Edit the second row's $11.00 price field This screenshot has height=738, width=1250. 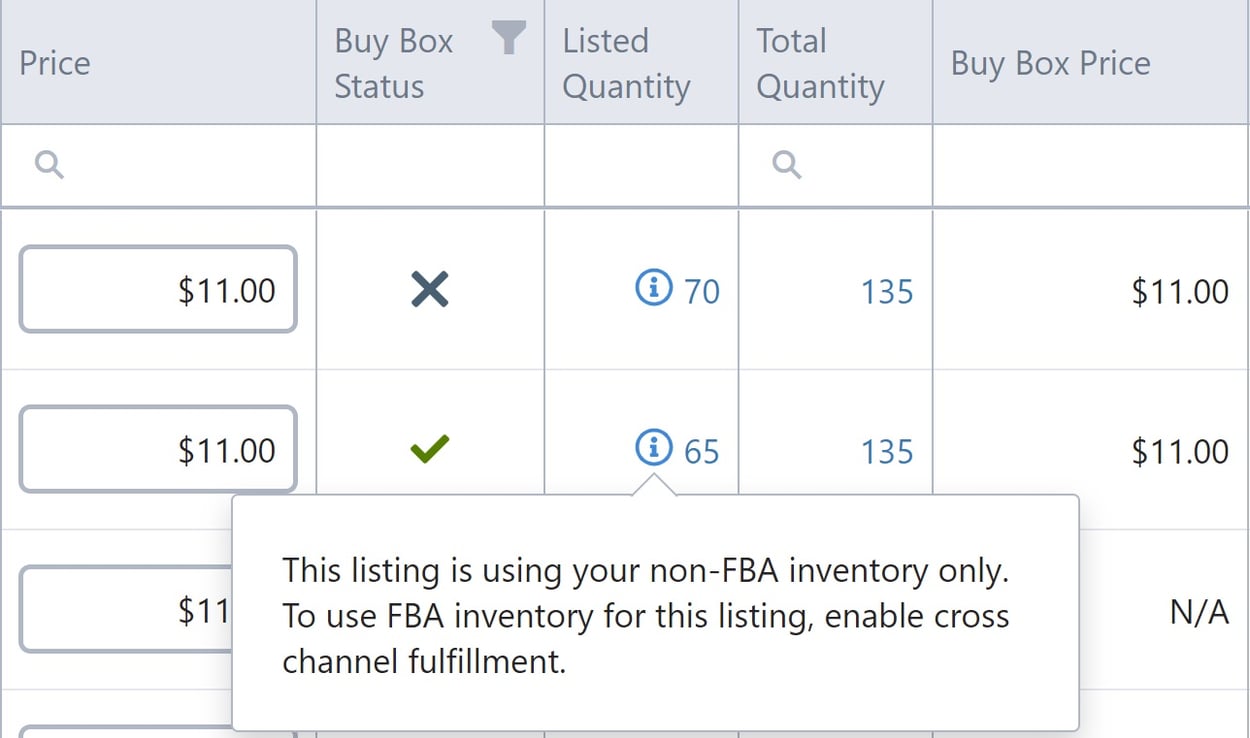coord(157,448)
